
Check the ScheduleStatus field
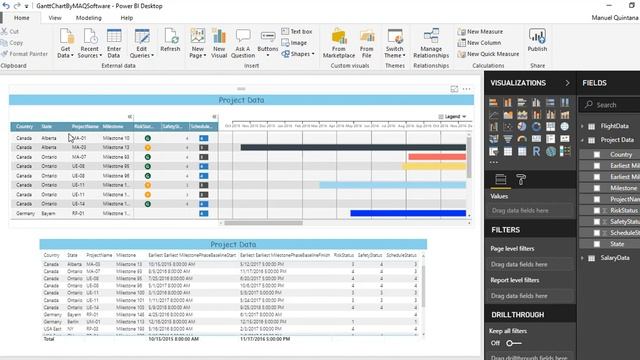click(597, 233)
